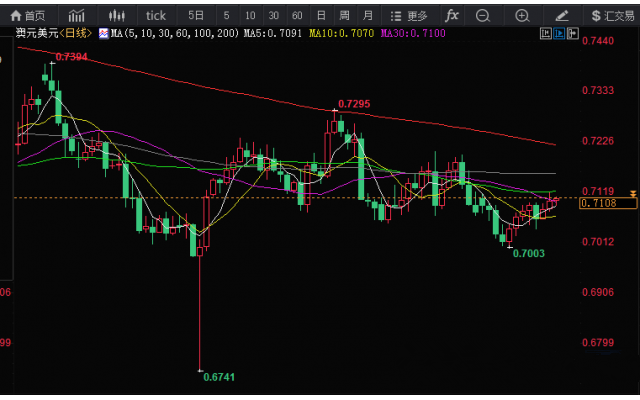Select the tick timeframe
The image size is (640, 400).
(156, 16)
